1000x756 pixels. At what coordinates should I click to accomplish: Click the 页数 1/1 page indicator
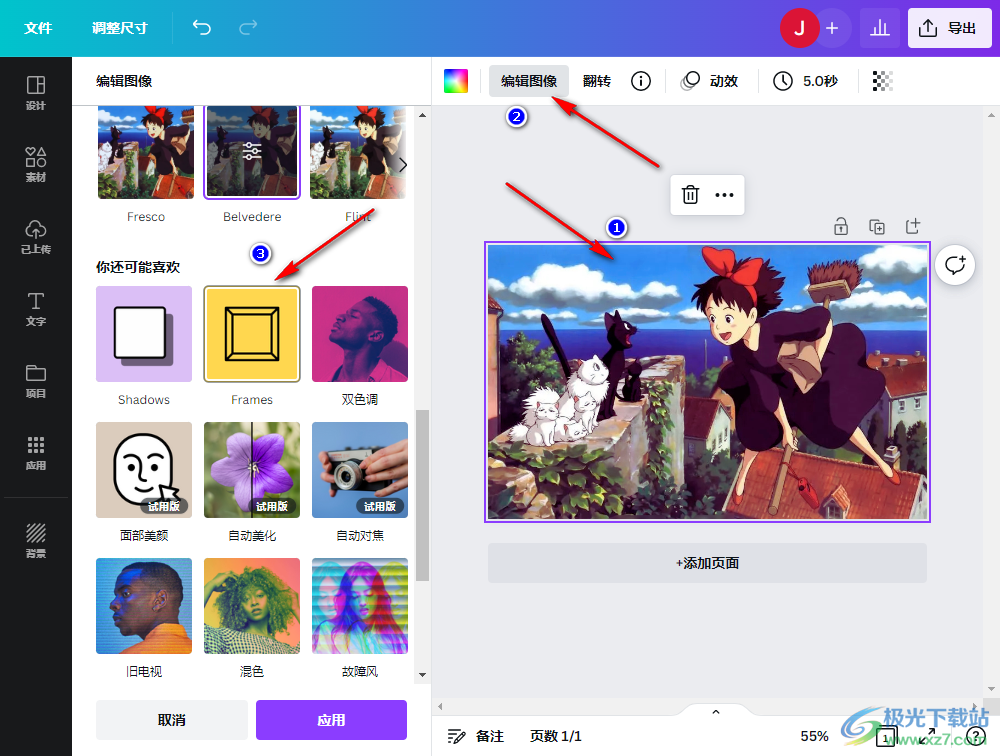555,736
